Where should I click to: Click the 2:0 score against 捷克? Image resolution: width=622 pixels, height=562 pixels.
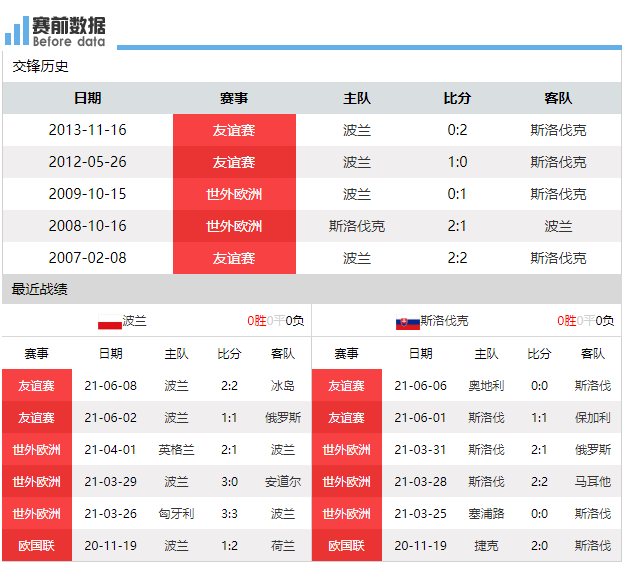(539, 546)
